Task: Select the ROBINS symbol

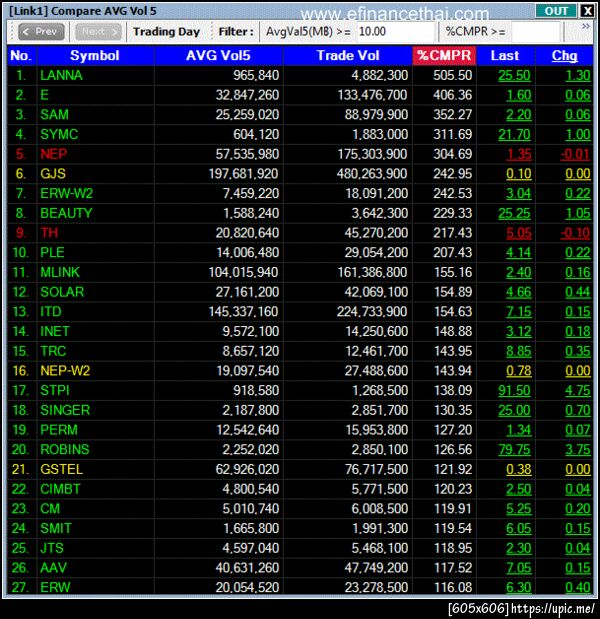Action: [x=65, y=450]
